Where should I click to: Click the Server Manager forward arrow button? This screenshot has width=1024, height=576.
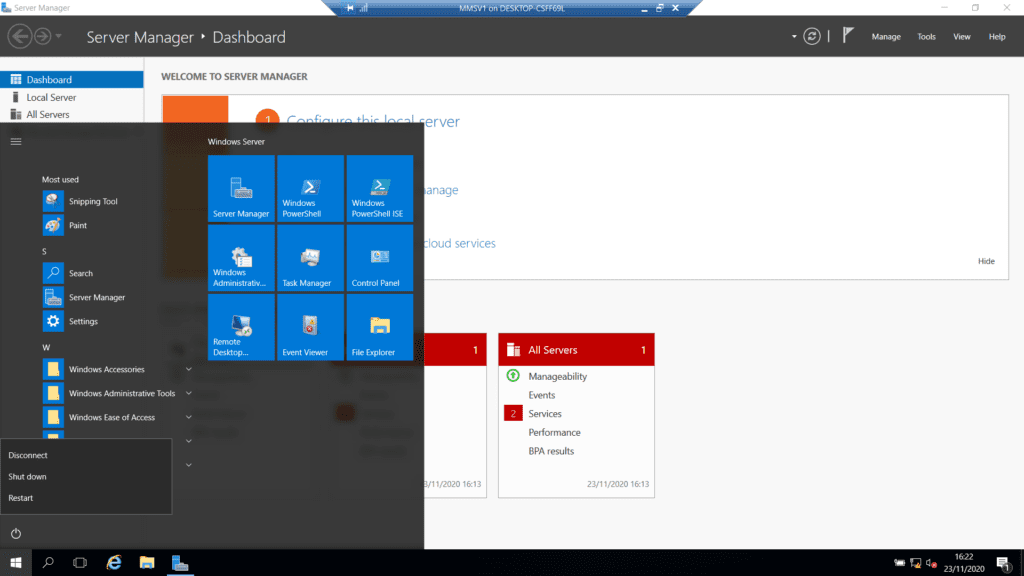pyautogui.click(x=42, y=37)
